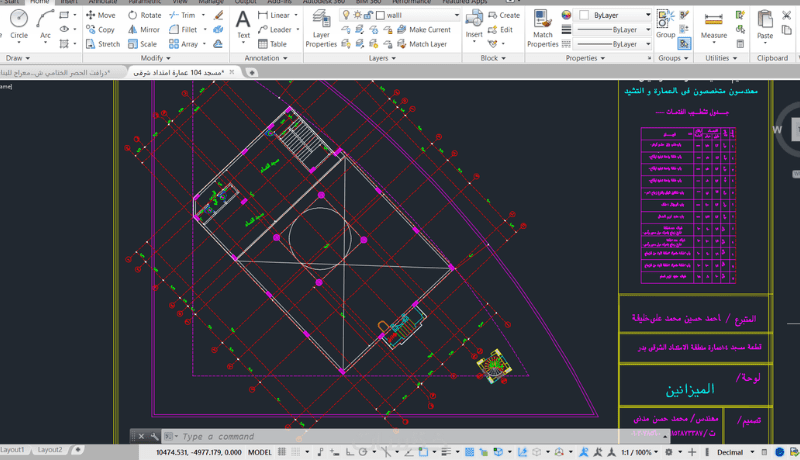Toggle lineweight display in status bar
Viewport: 800px width, 460px height.
(446, 452)
